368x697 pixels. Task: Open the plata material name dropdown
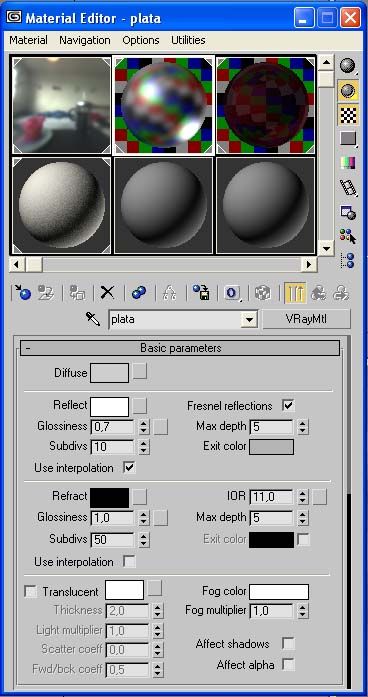pyautogui.click(x=250, y=319)
